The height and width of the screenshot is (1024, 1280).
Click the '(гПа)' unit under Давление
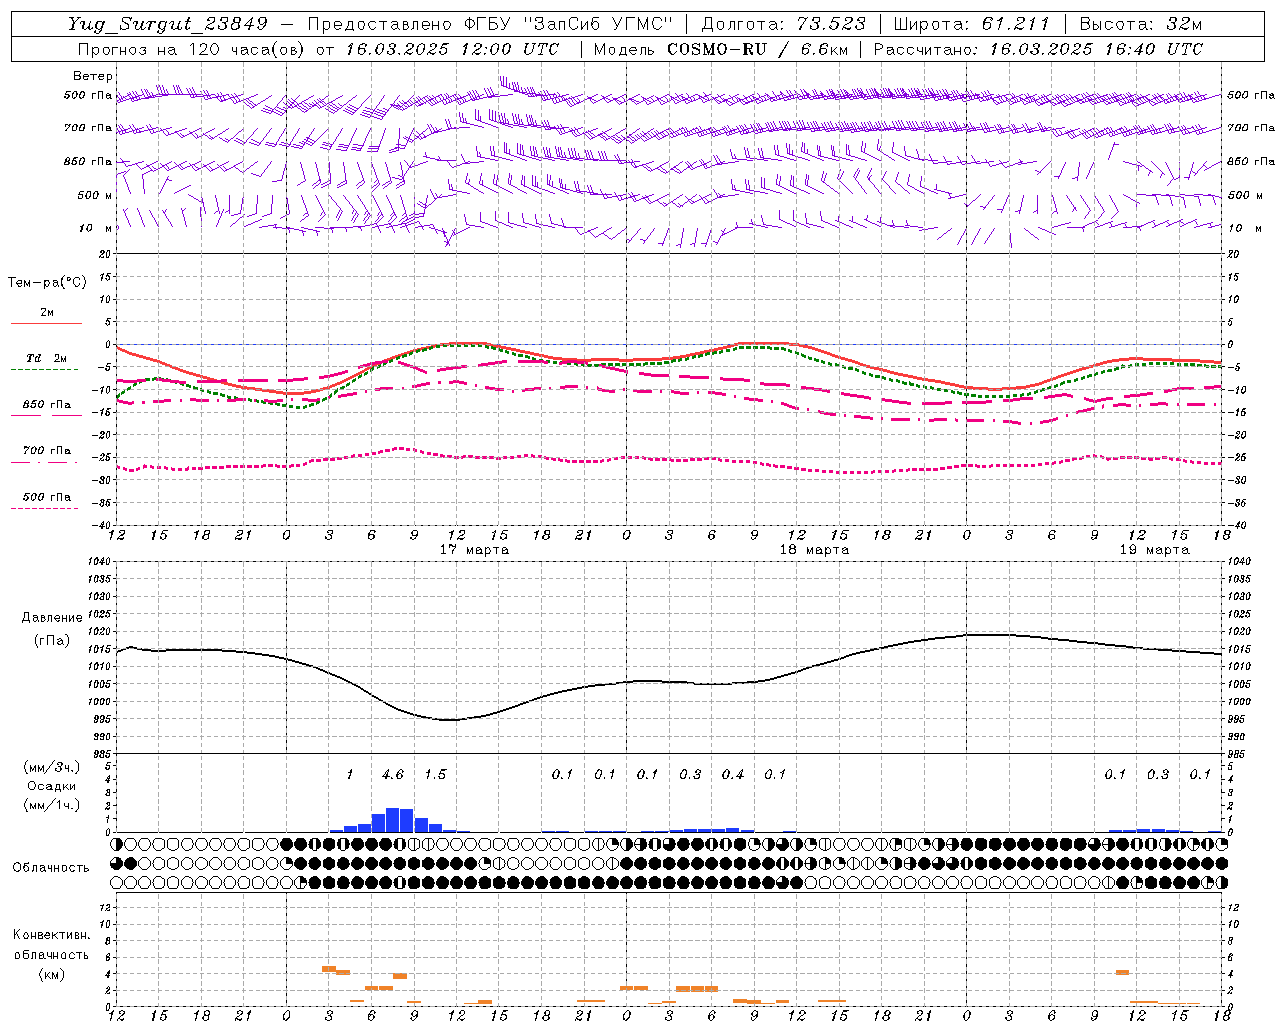52,641
